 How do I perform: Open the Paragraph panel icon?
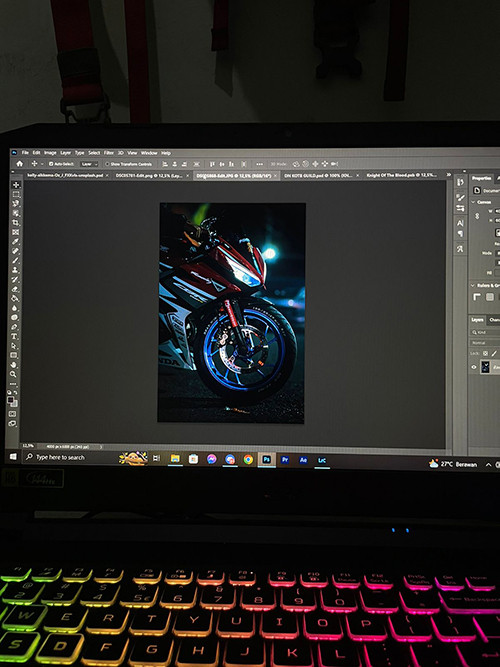460,234
